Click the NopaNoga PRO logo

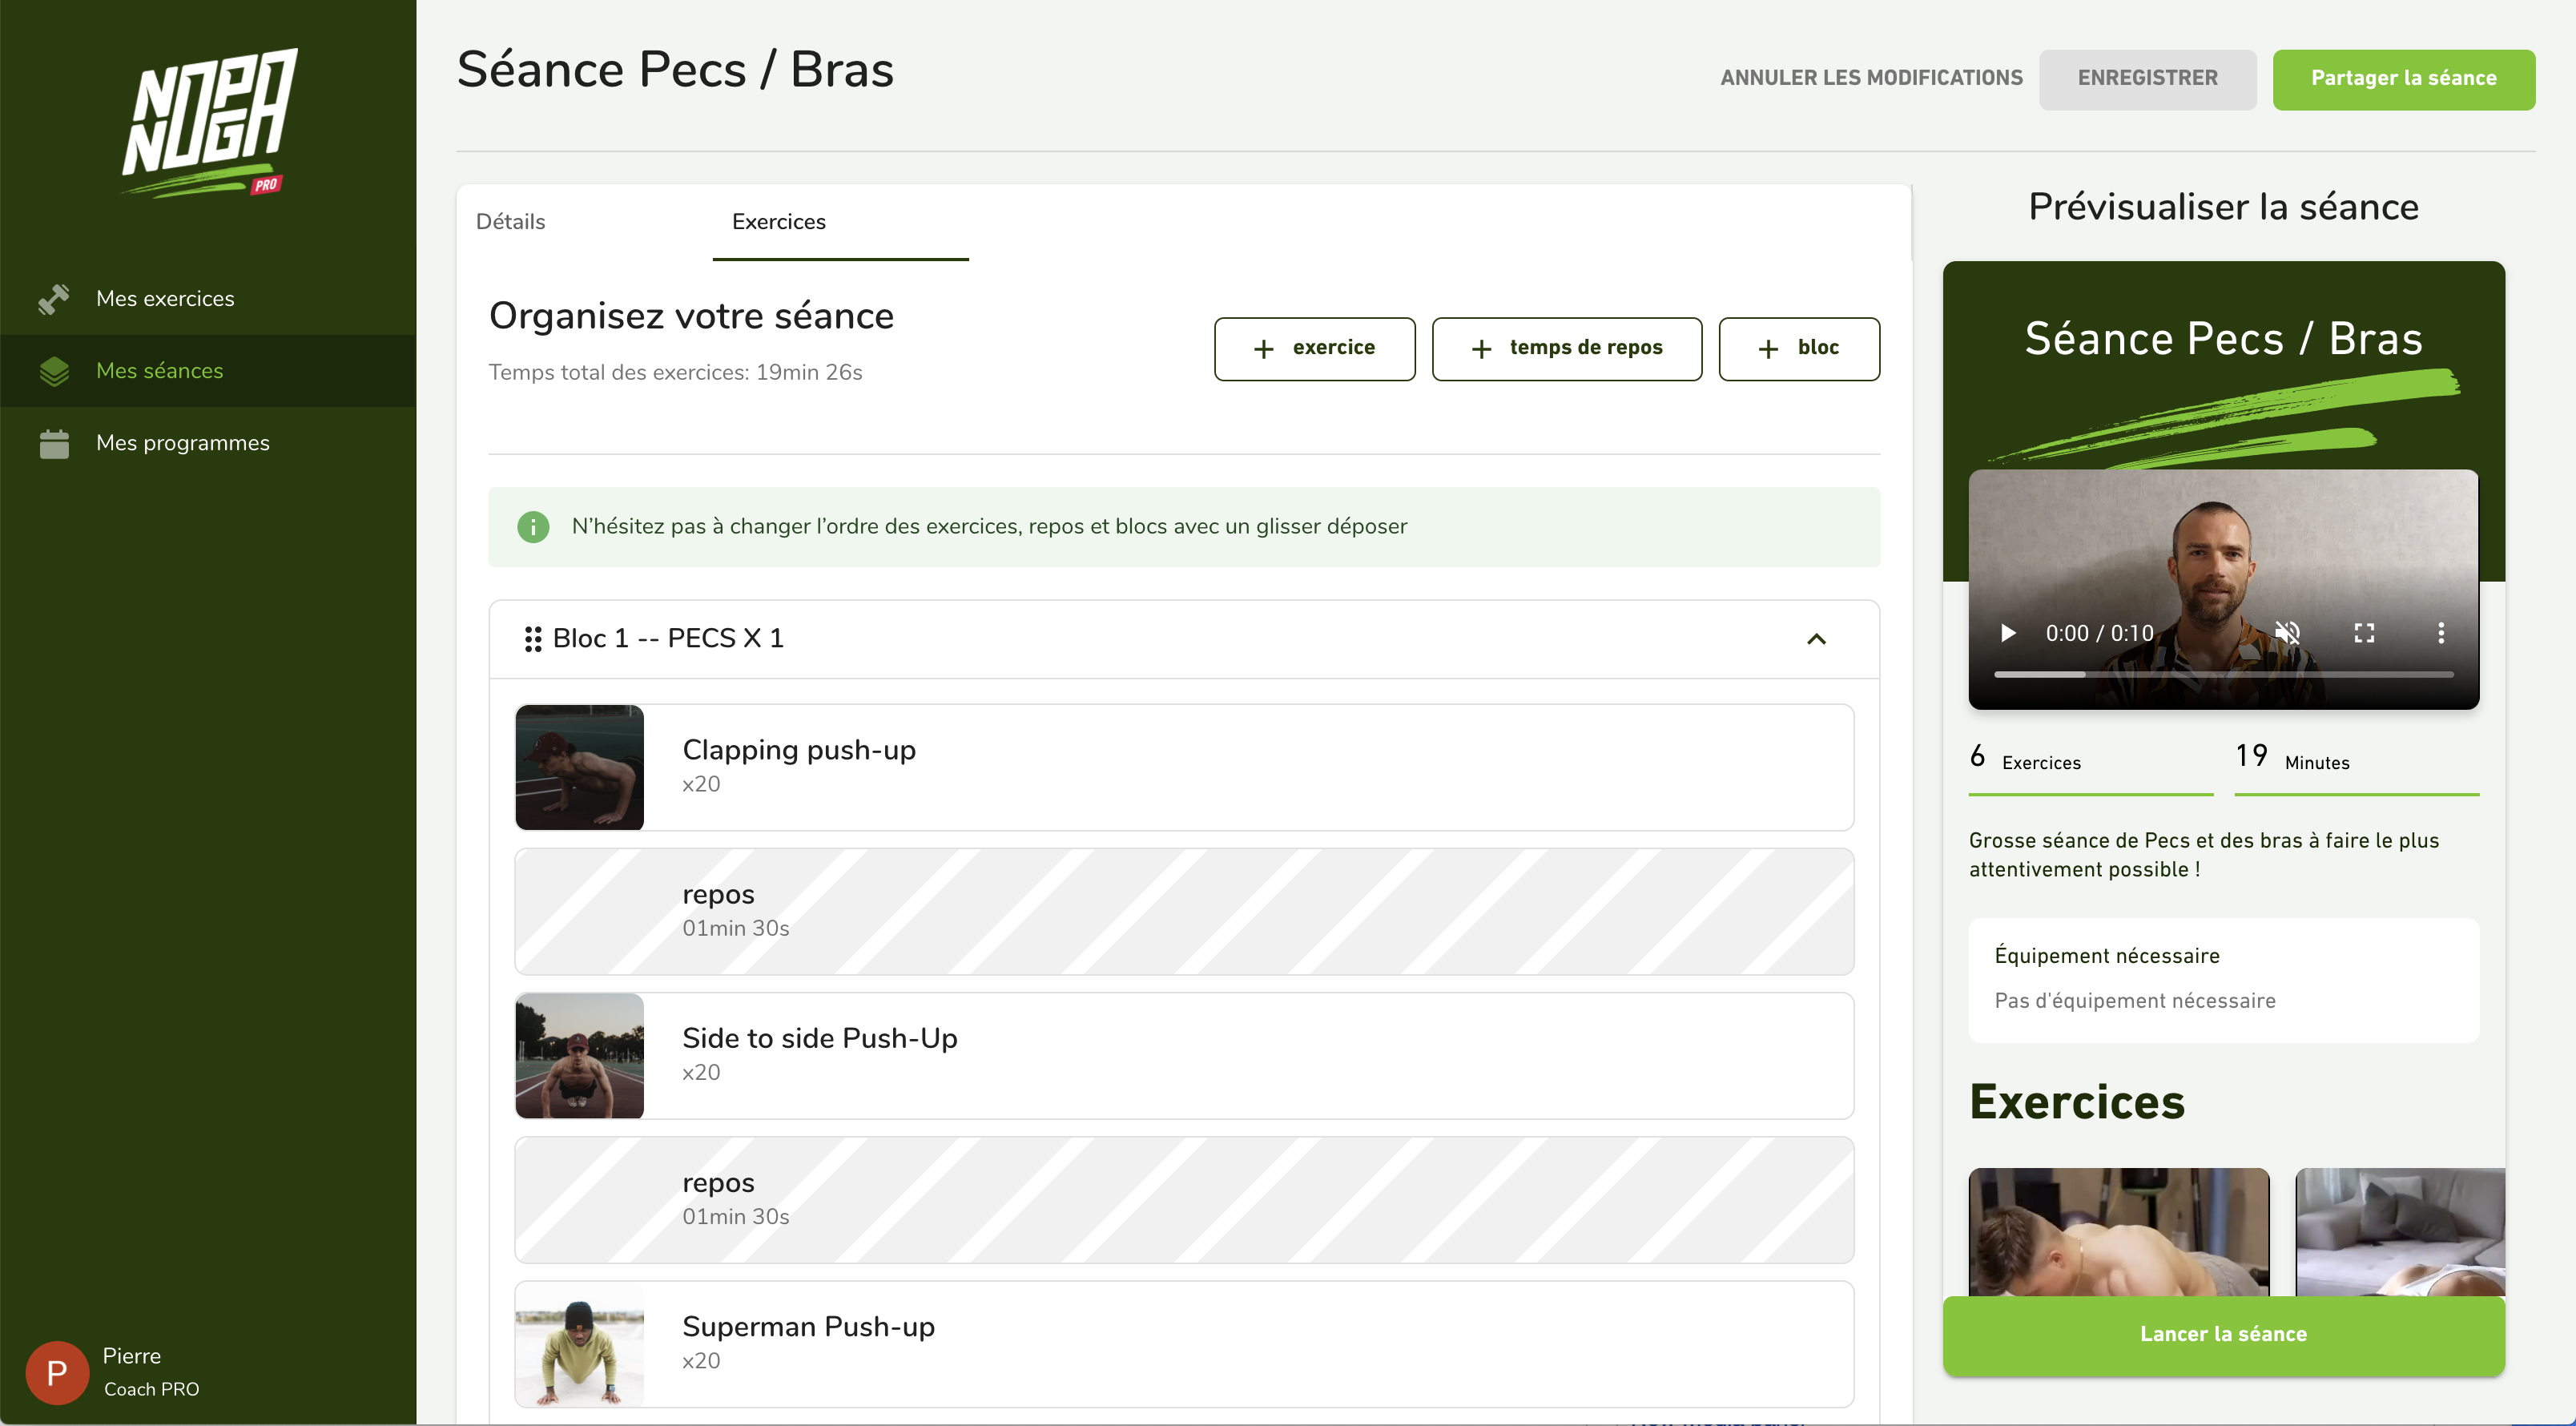tap(209, 122)
